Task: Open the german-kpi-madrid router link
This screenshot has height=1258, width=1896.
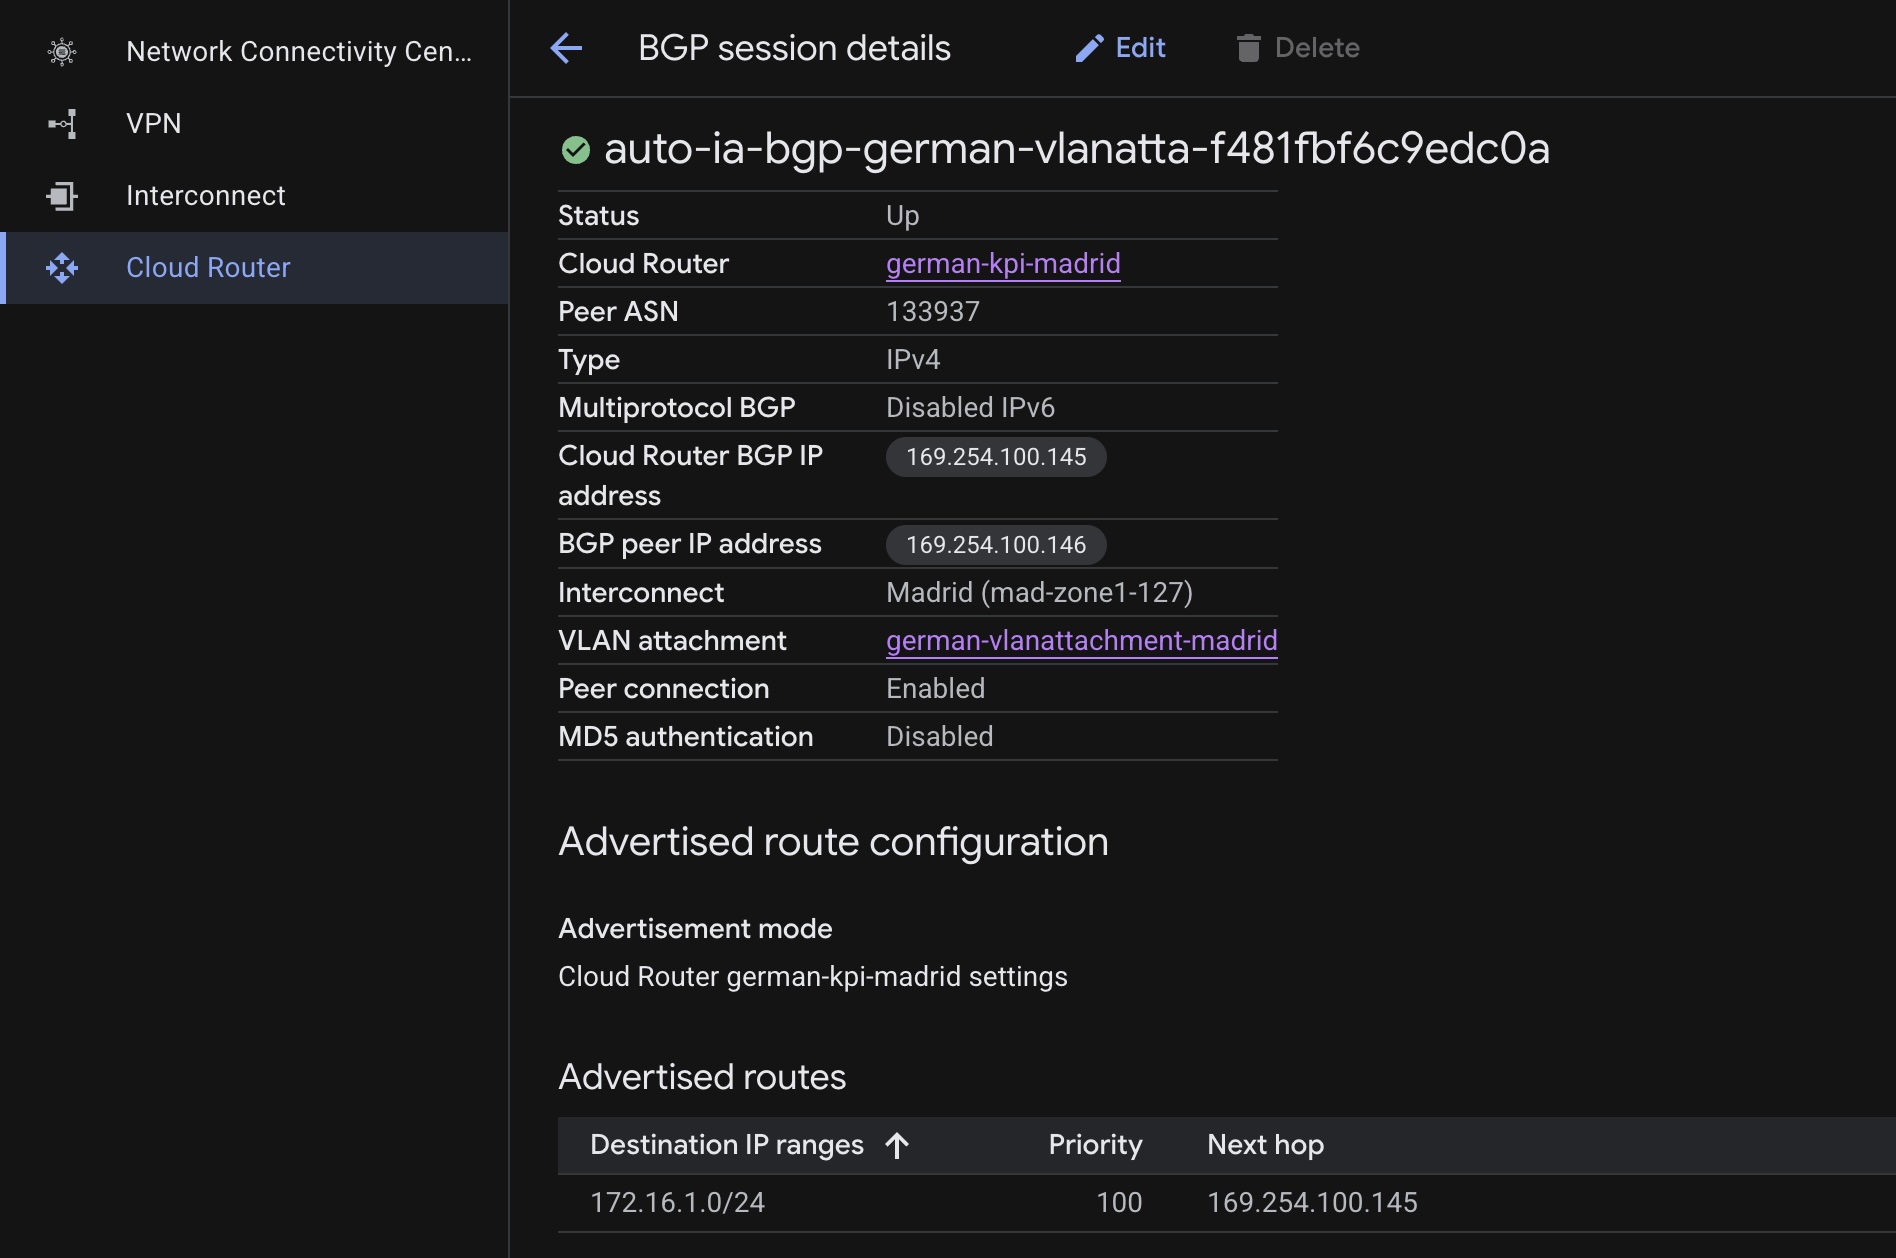Action: [1003, 263]
